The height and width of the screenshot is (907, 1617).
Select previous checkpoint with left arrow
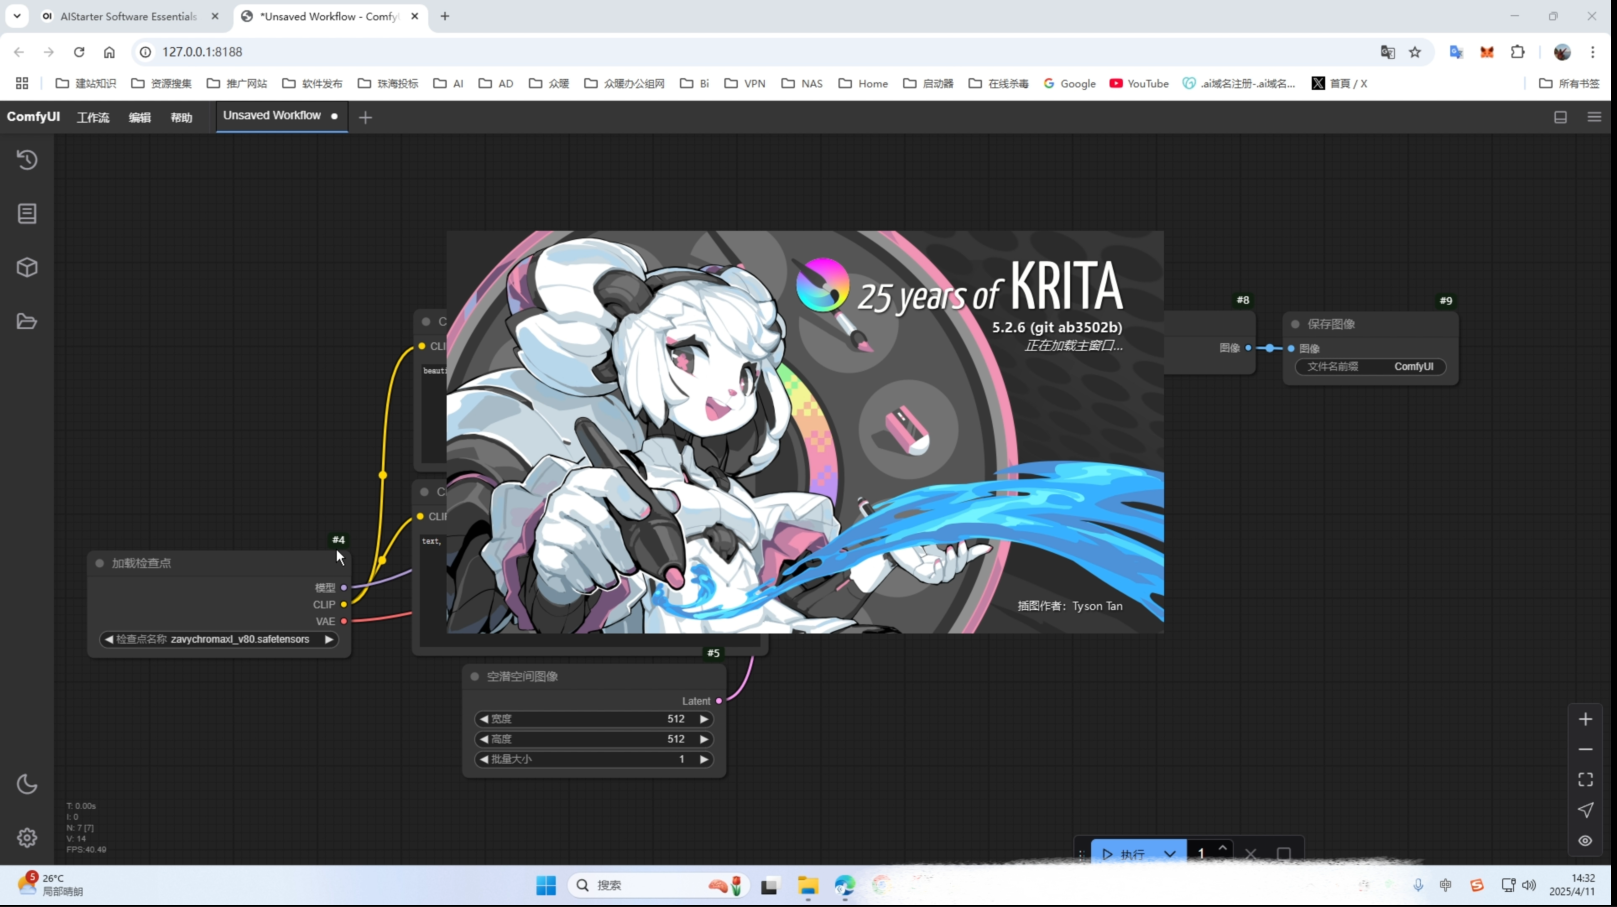pos(109,639)
